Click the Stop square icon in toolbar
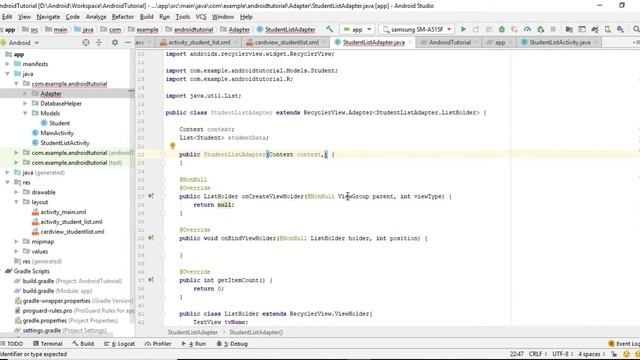 [553, 29]
